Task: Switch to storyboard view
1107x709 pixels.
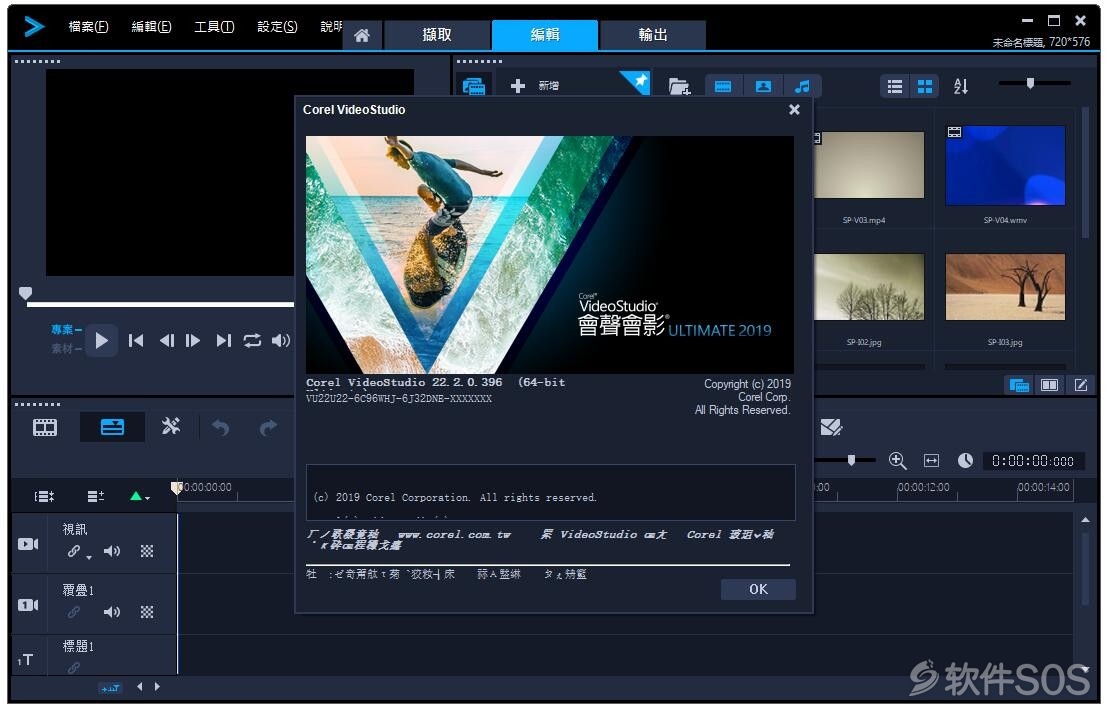Action: point(45,427)
